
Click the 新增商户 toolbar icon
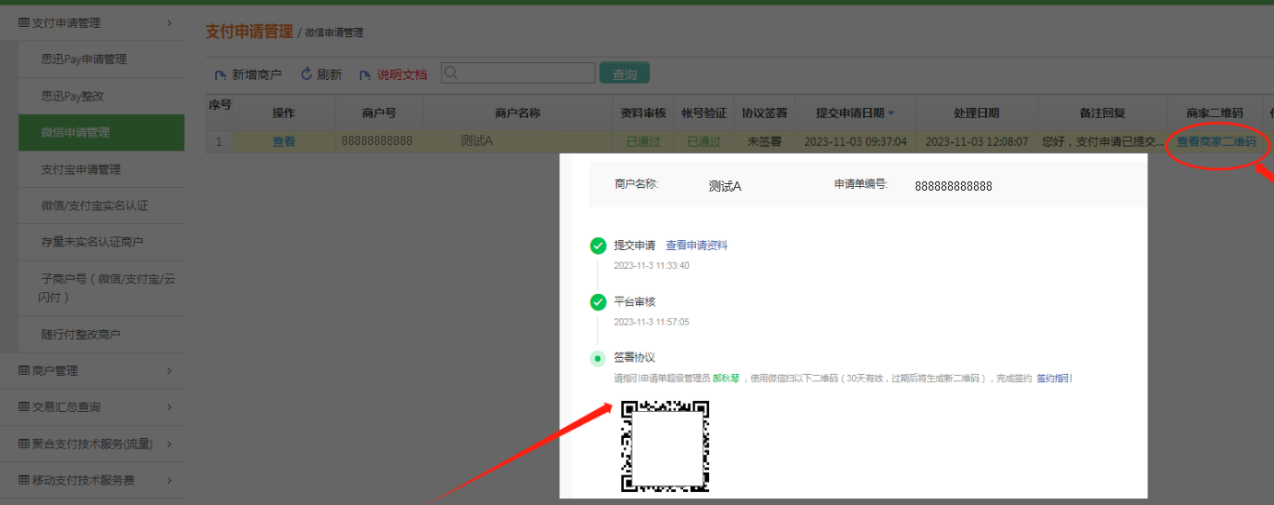[x=221, y=74]
